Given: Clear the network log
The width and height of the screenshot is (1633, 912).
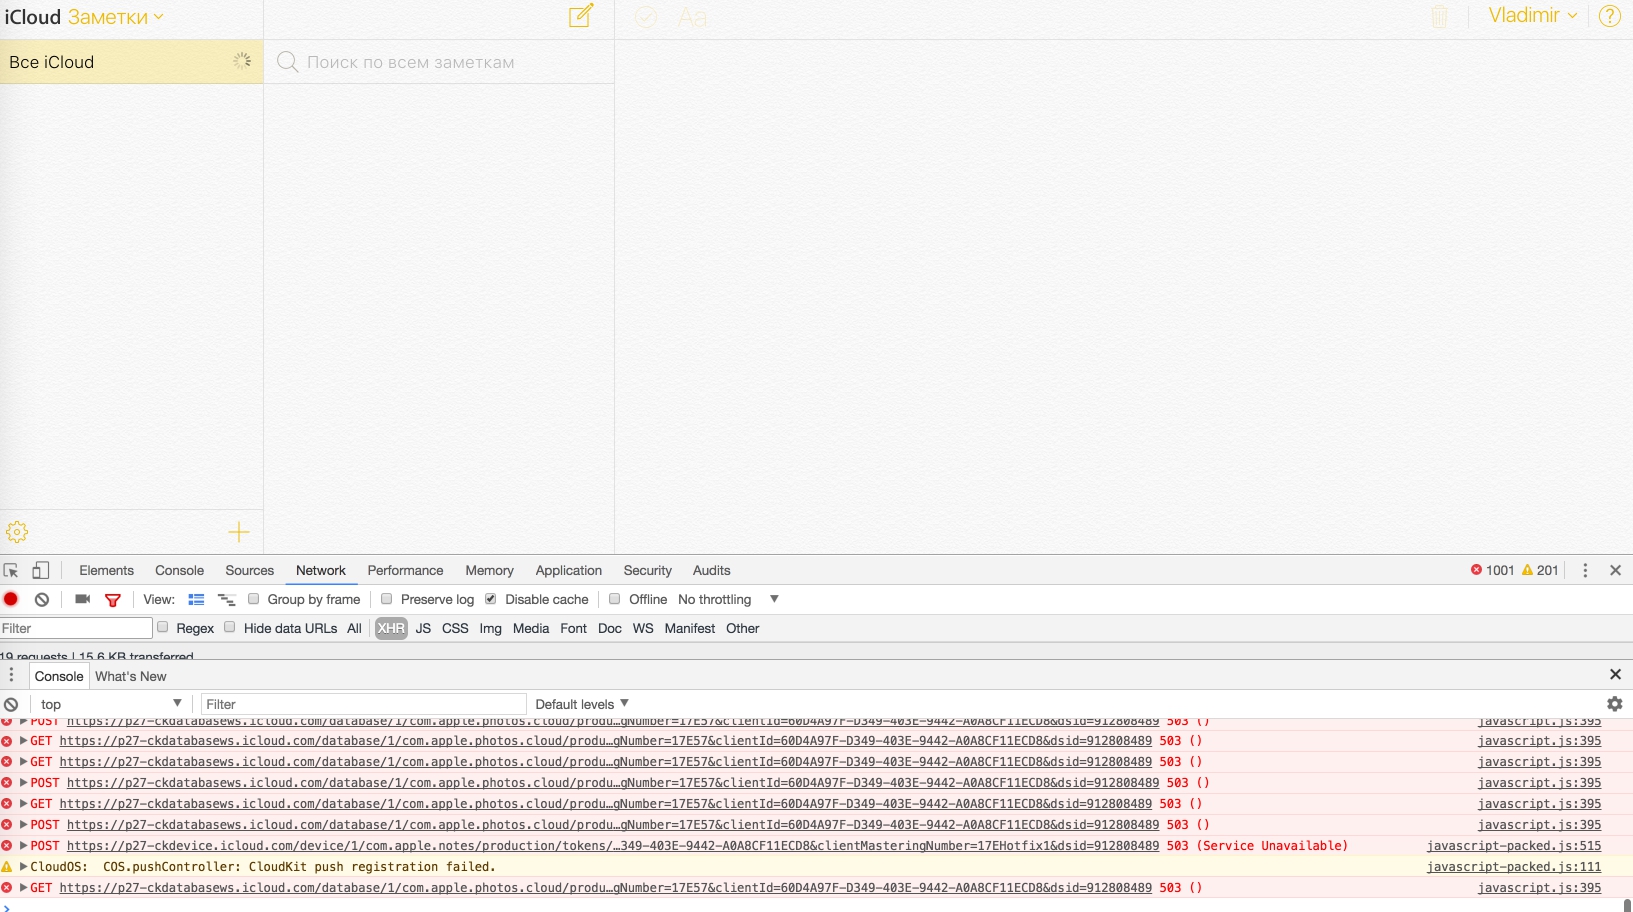Looking at the screenshot, I should point(42,599).
